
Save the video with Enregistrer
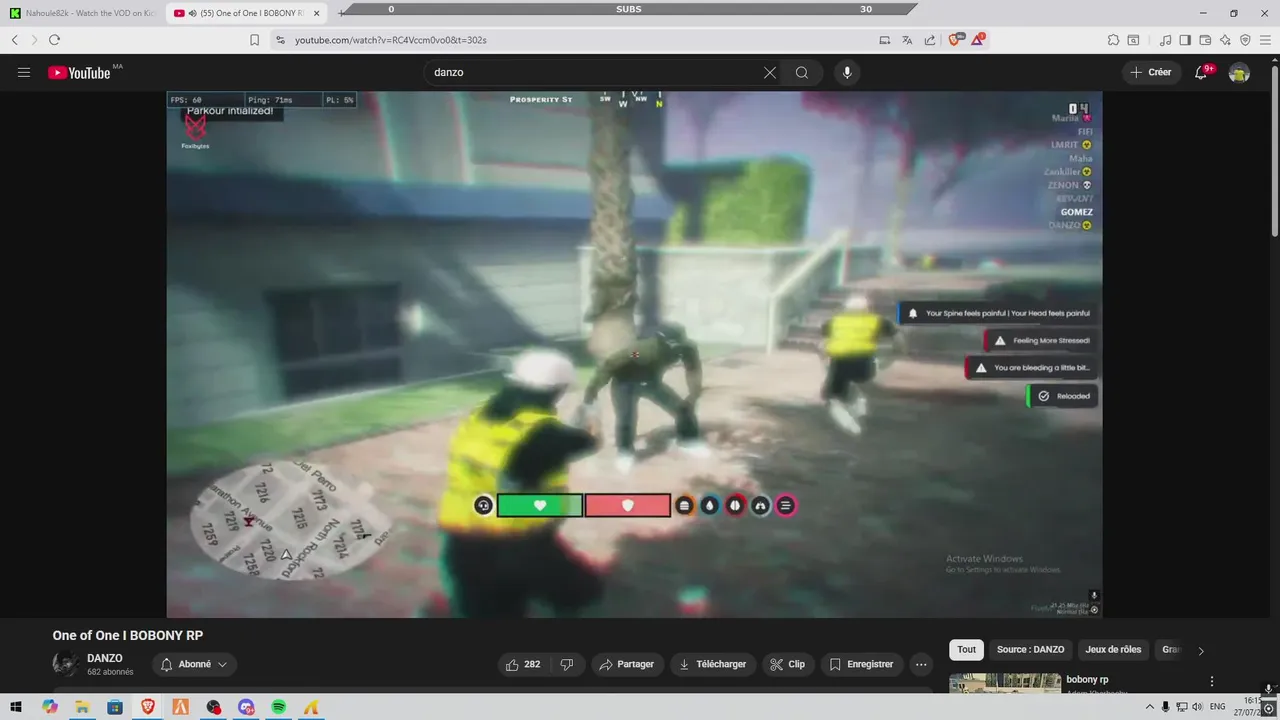[x=862, y=664]
